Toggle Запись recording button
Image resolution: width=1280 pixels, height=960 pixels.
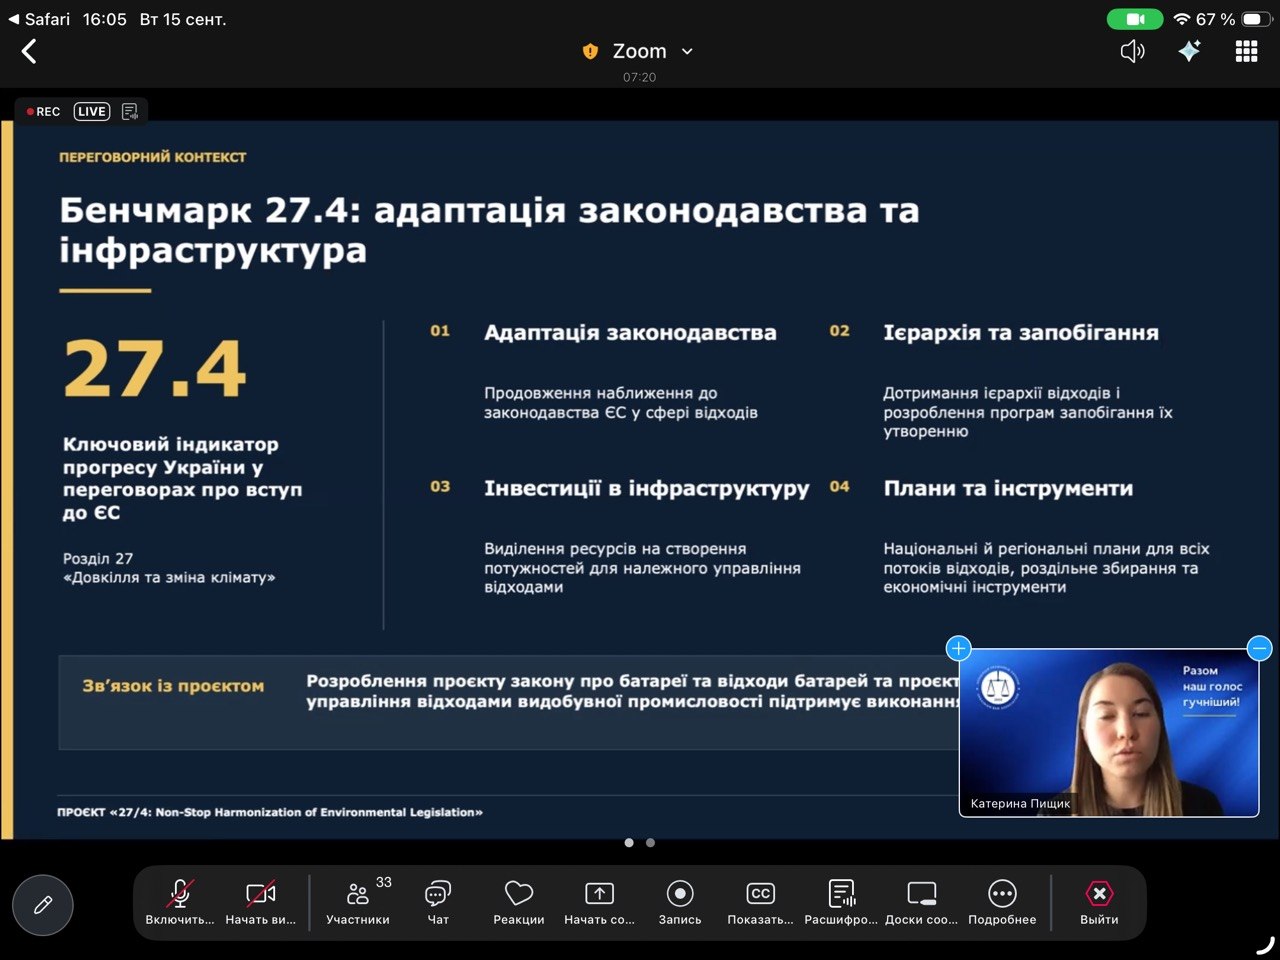(x=680, y=902)
